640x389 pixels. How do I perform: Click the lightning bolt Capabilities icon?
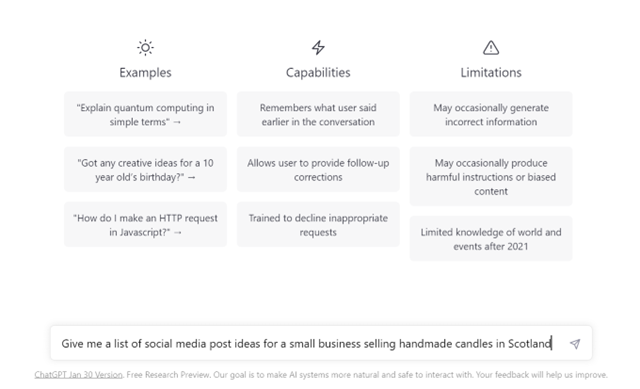(318, 48)
